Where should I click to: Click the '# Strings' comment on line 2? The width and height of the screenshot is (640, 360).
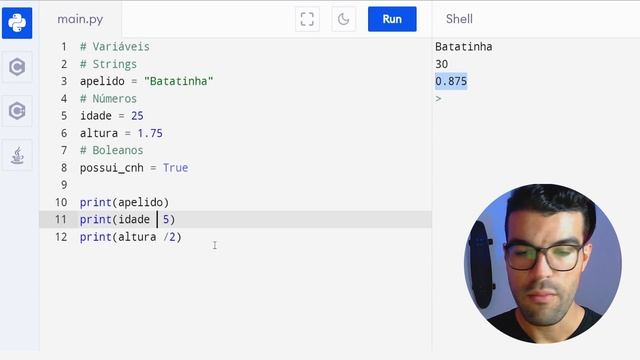(108, 64)
